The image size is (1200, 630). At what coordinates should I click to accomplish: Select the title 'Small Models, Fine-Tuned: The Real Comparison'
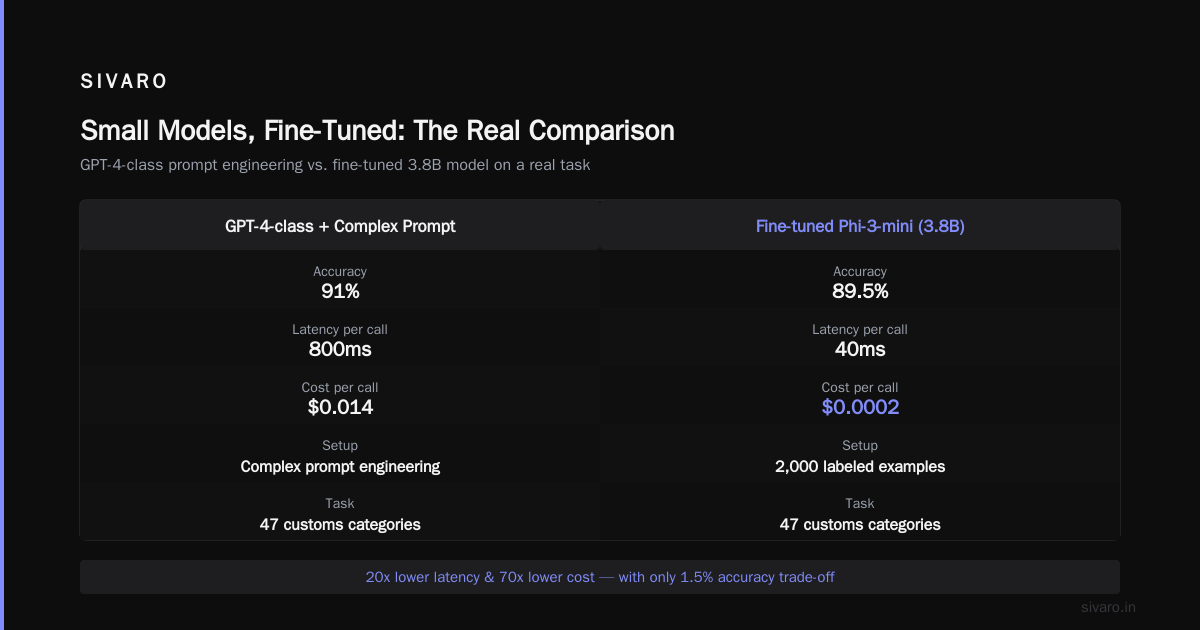click(377, 131)
